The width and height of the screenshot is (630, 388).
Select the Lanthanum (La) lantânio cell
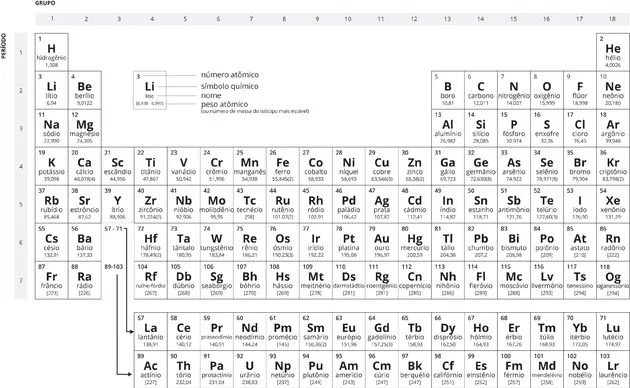tap(151, 332)
